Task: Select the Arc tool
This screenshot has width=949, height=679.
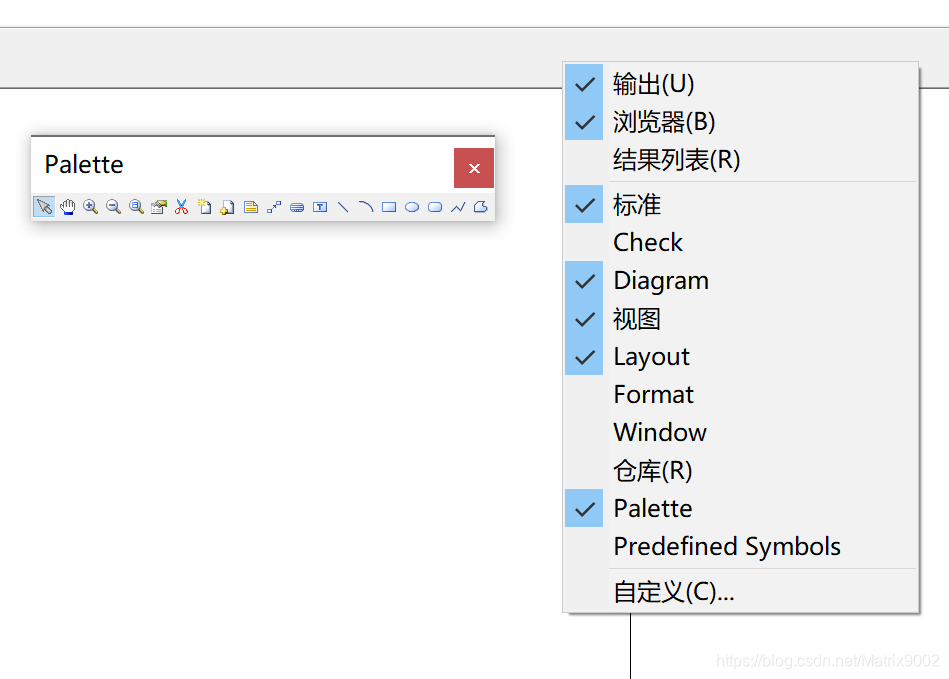Action: coord(366,207)
